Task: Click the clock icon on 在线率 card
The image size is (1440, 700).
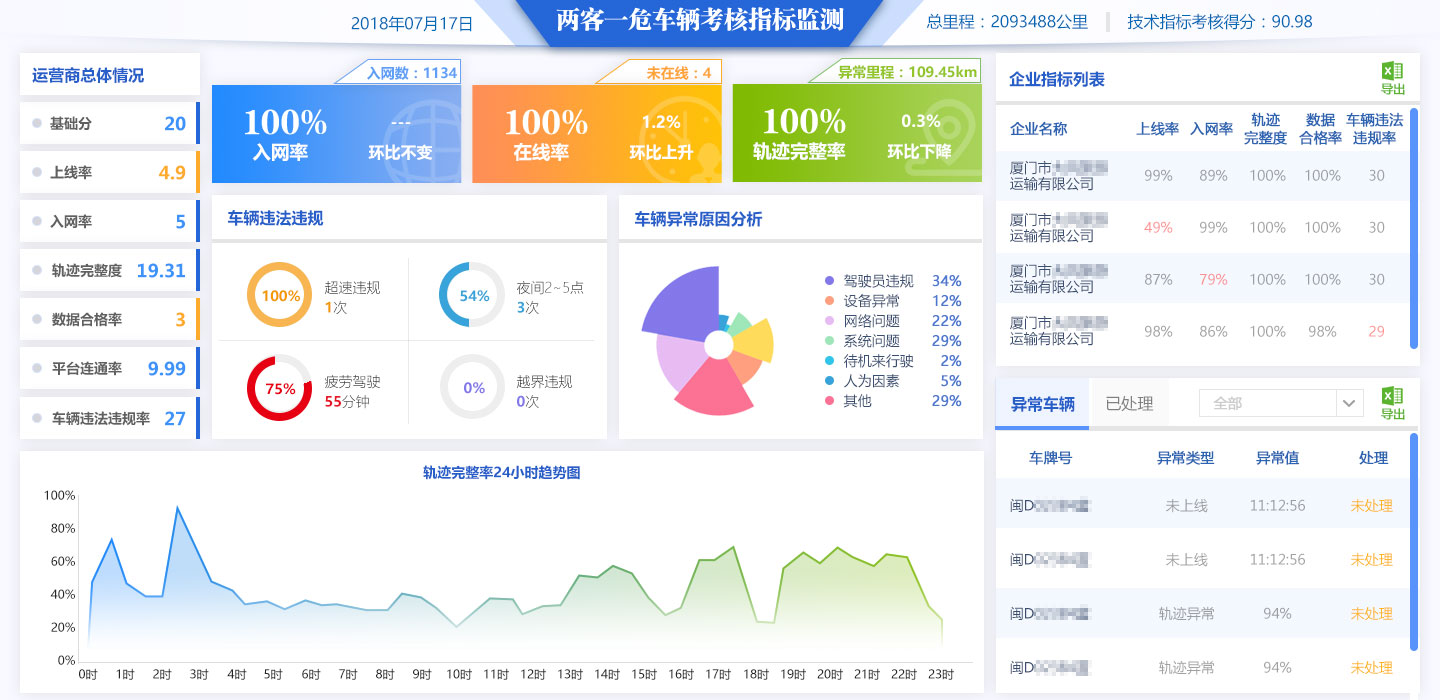Action: point(680,135)
